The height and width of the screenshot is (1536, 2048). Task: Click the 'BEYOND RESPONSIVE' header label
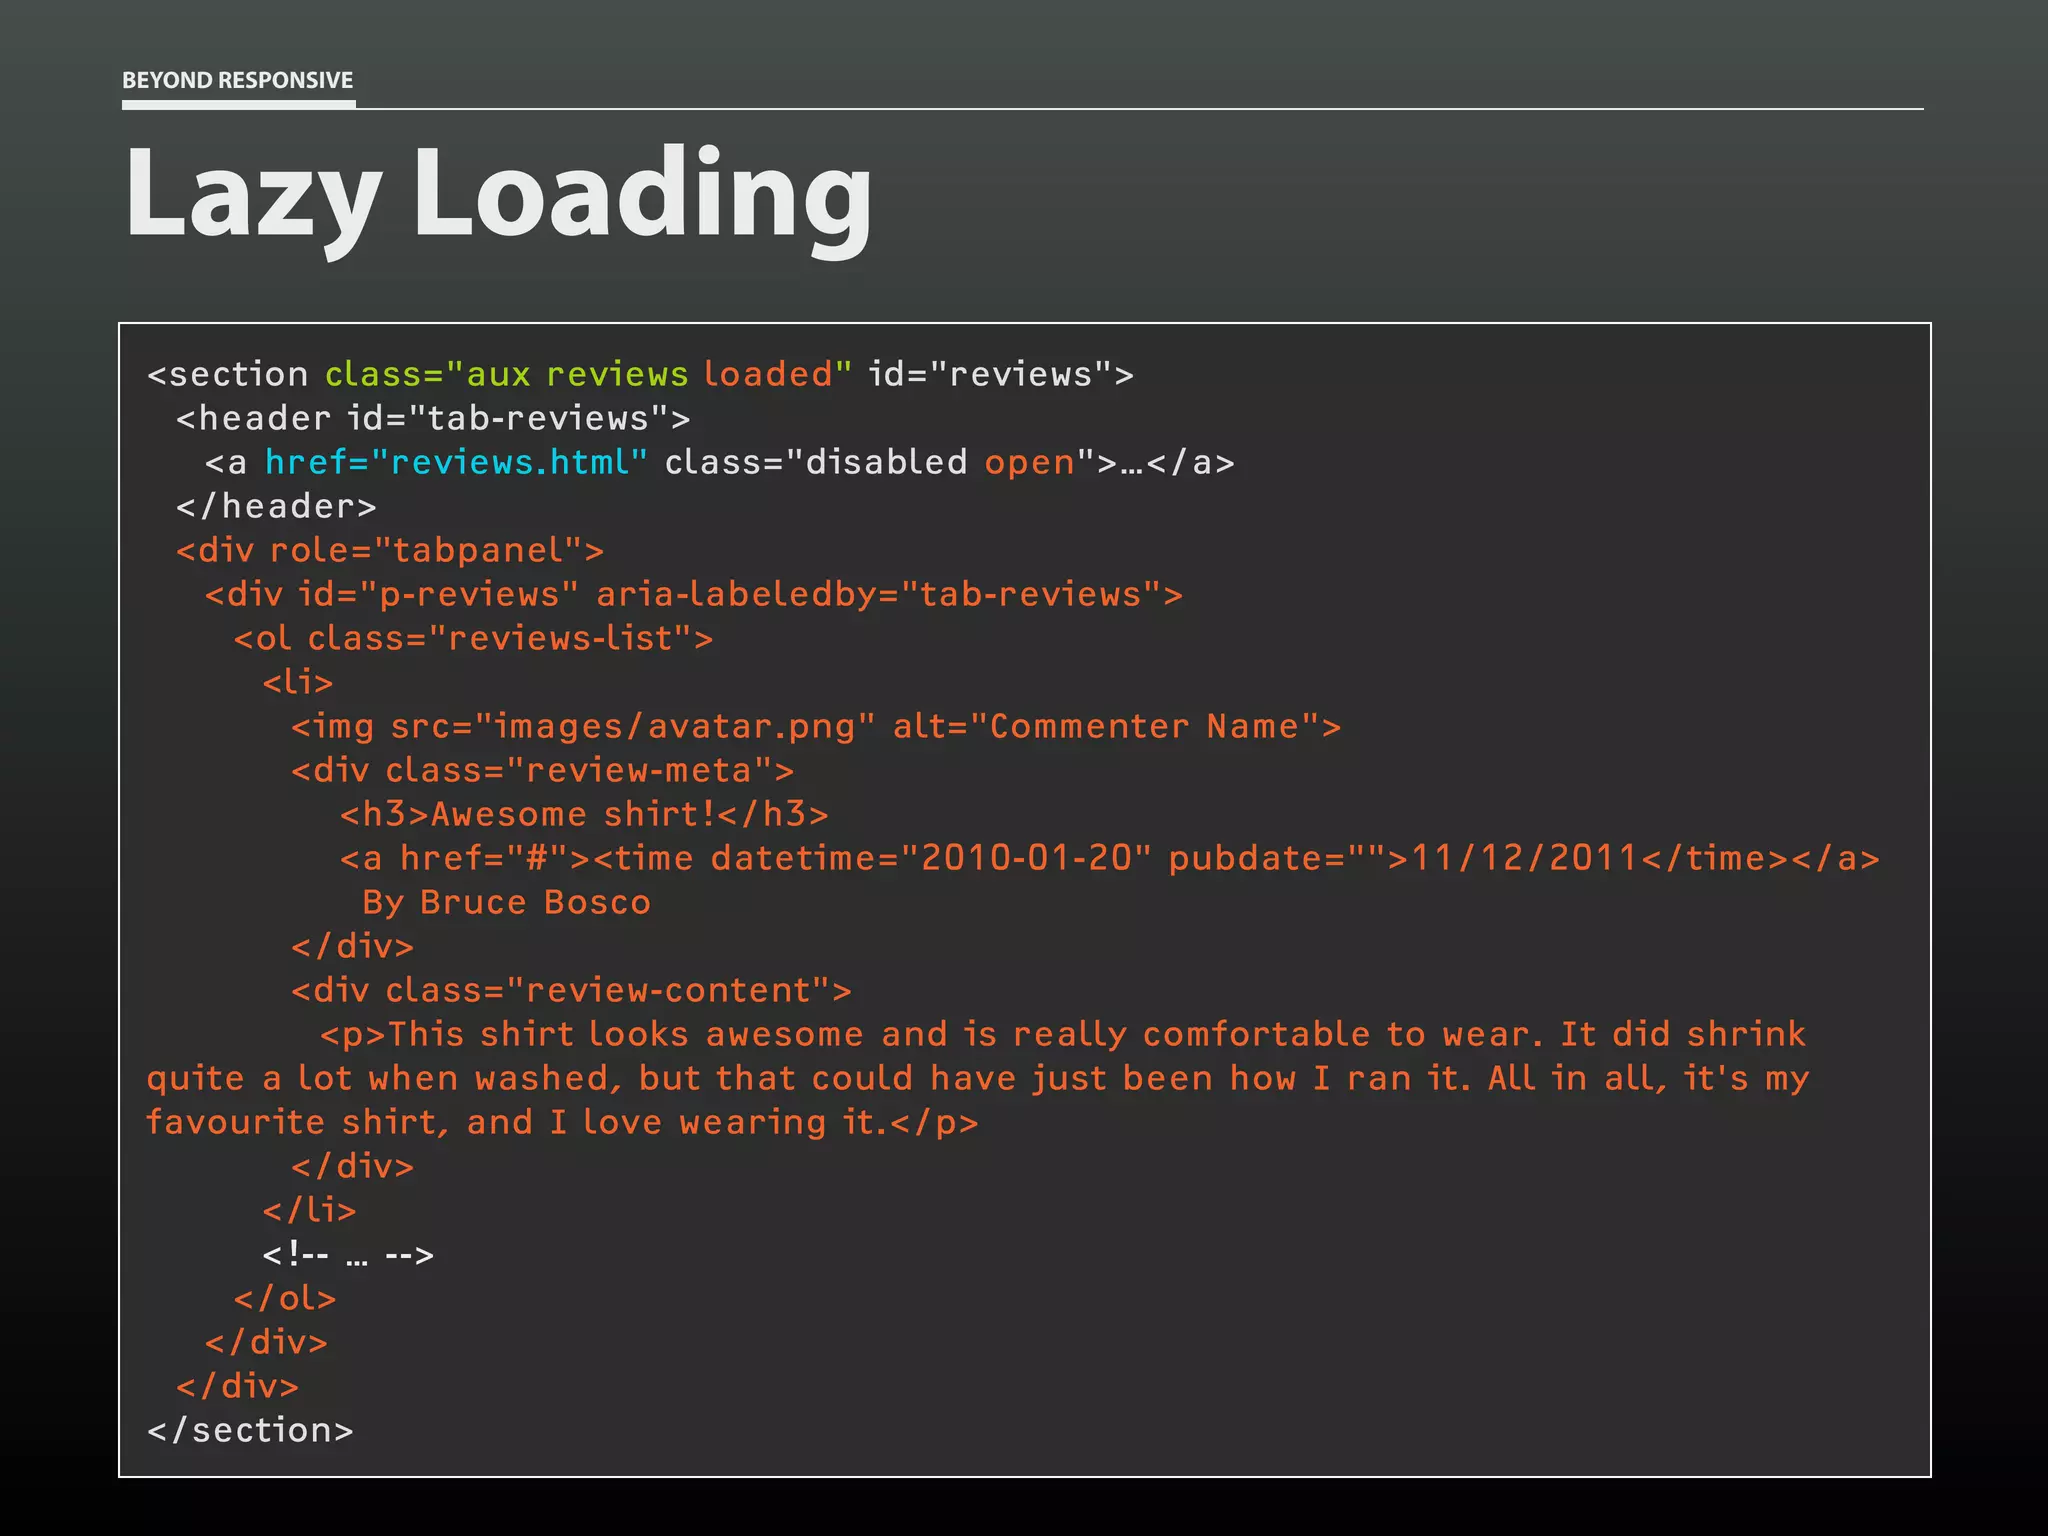[238, 80]
